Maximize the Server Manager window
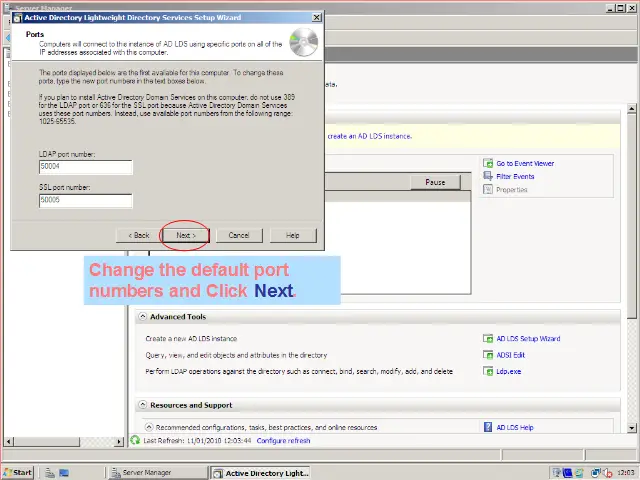This screenshot has height=480, width=640. pyautogui.click(x=620, y=8)
